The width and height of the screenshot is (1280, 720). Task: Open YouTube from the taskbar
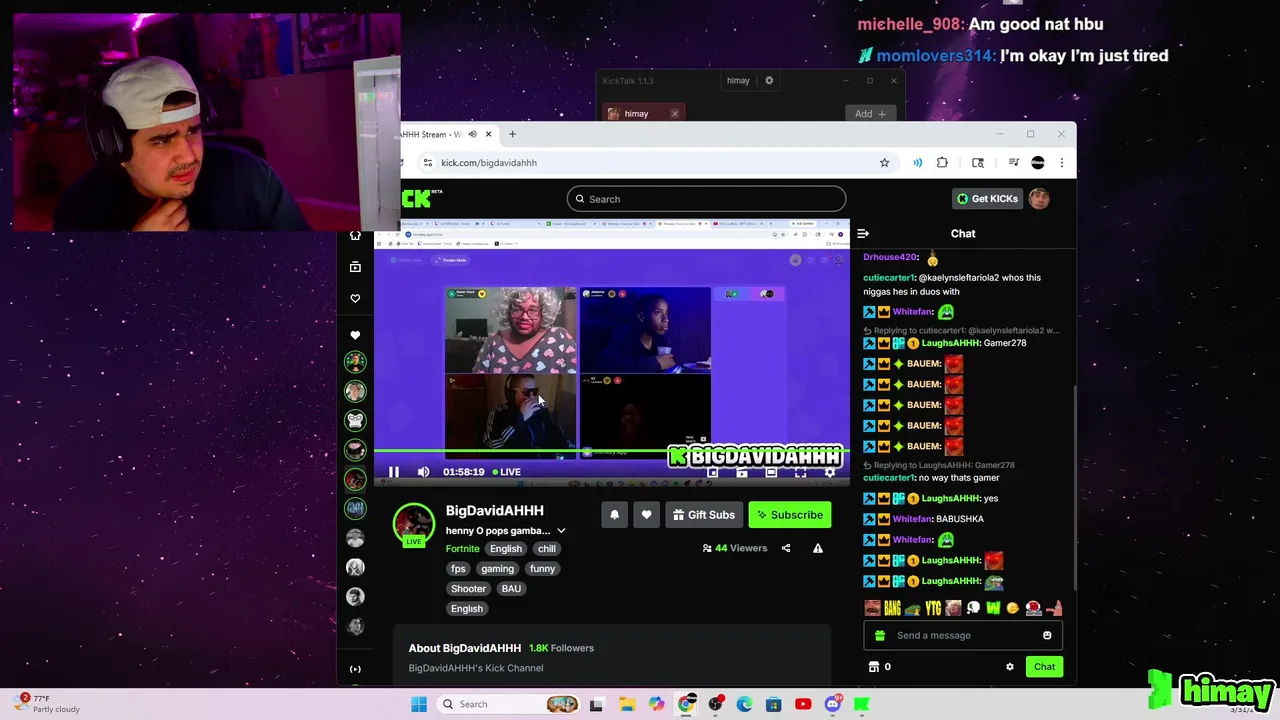pos(803,704)
